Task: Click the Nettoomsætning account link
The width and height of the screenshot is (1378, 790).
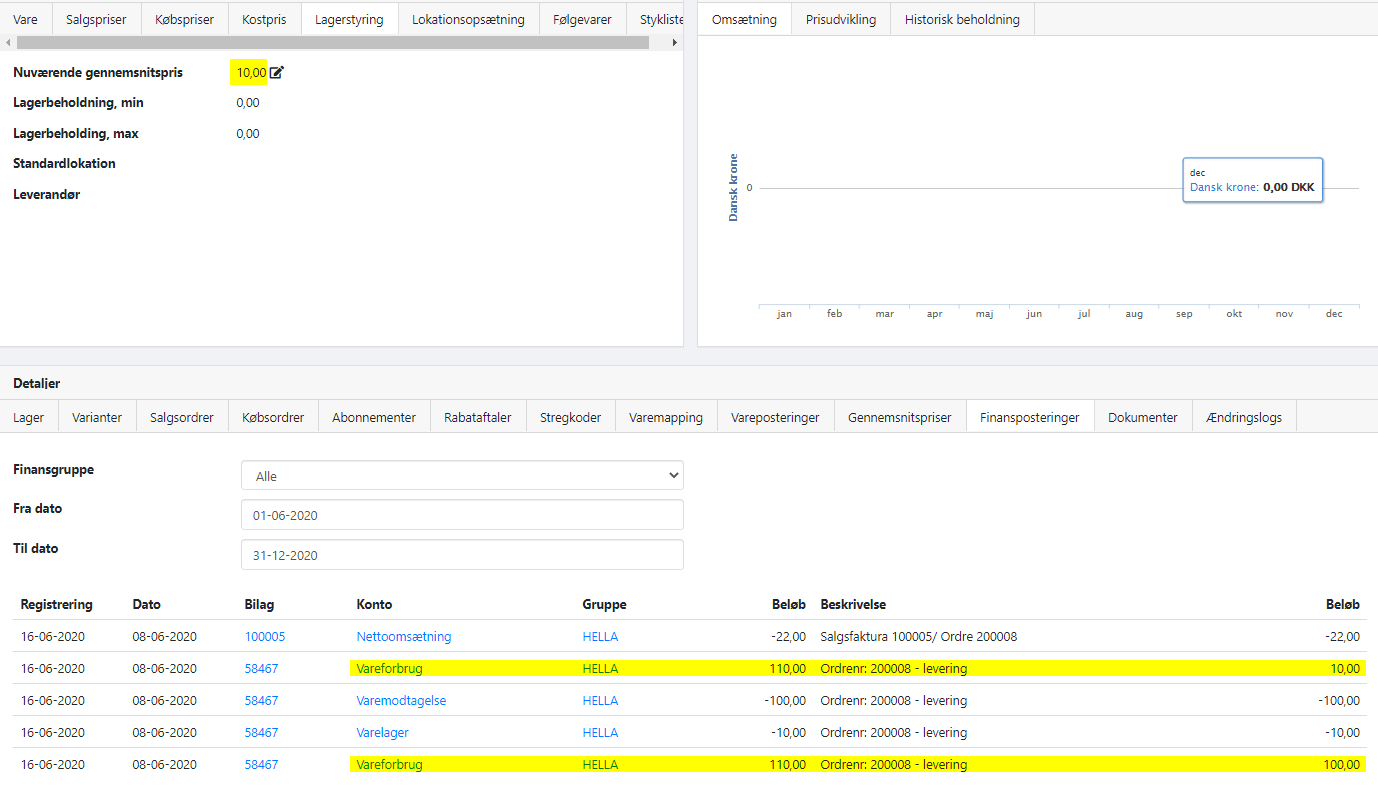Action: (x=404, y=637)
